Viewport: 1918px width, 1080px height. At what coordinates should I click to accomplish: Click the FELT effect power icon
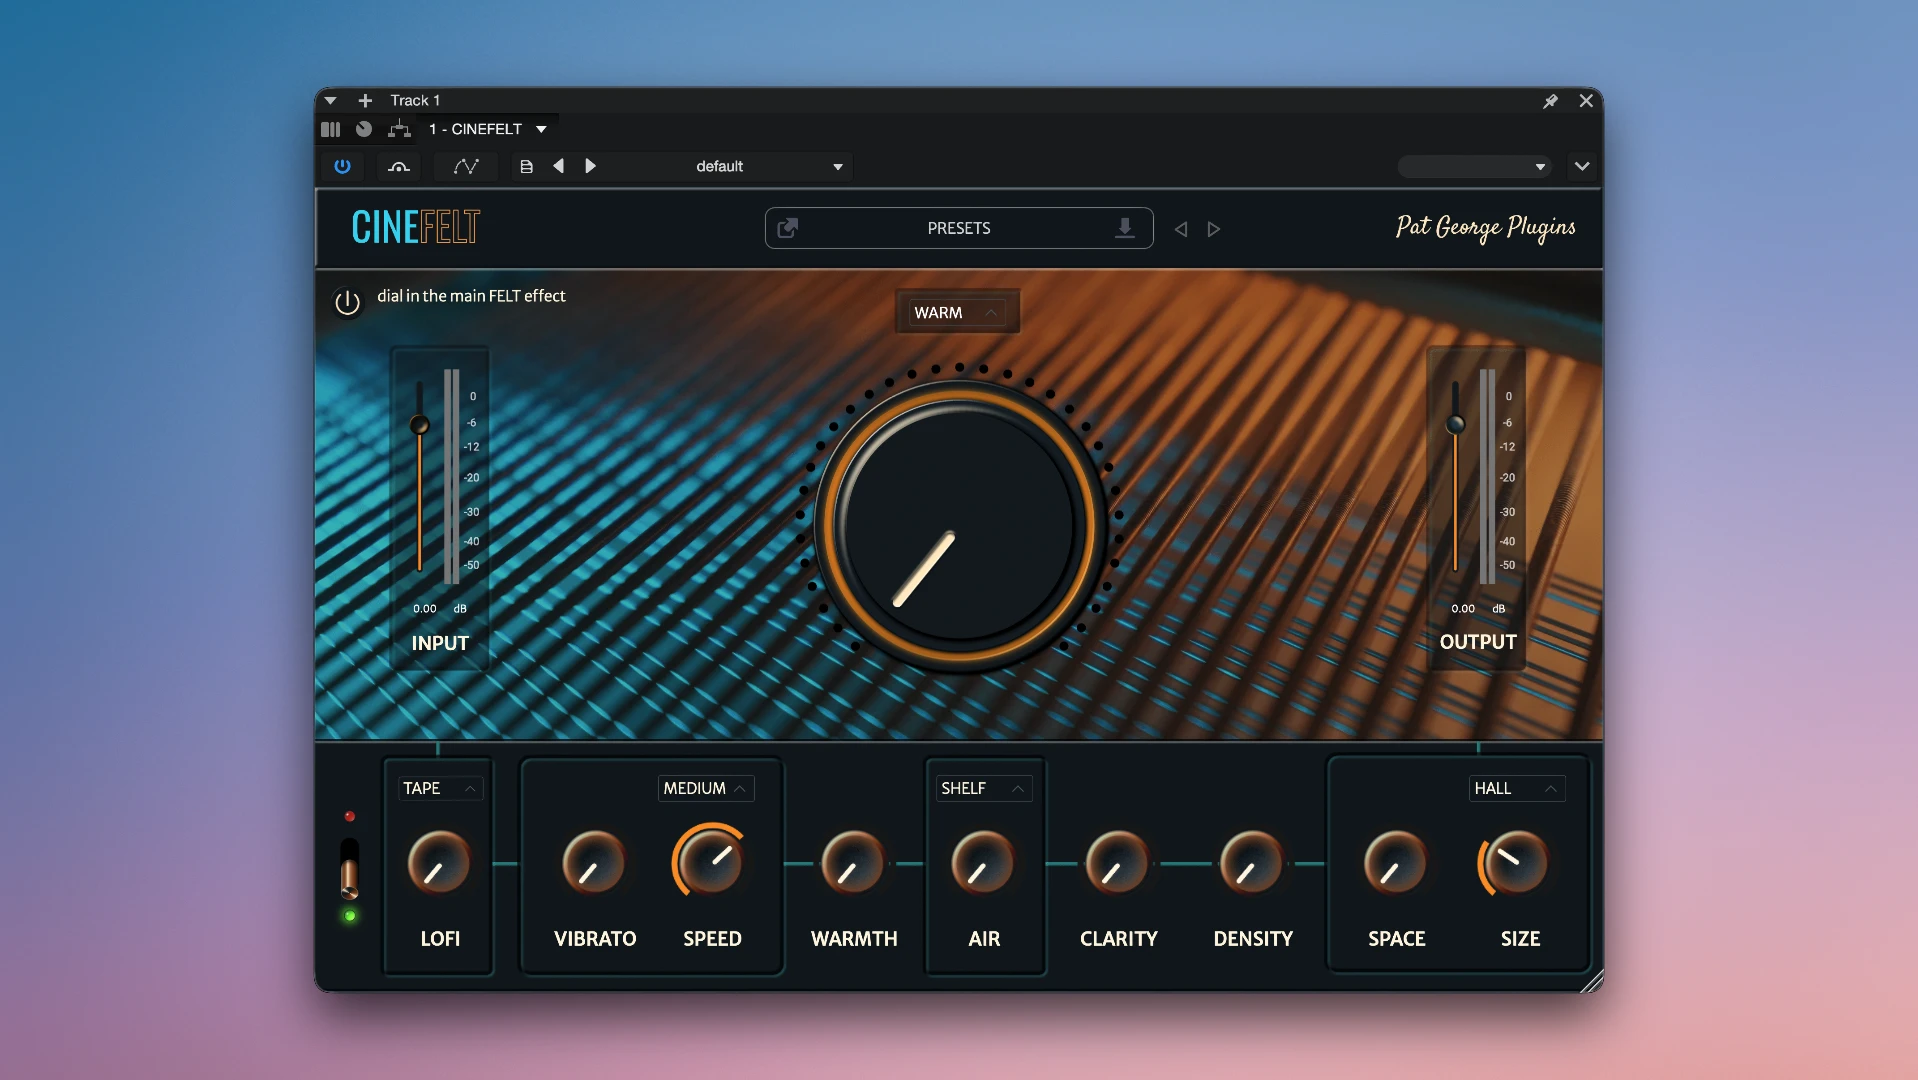pos(347,302)
